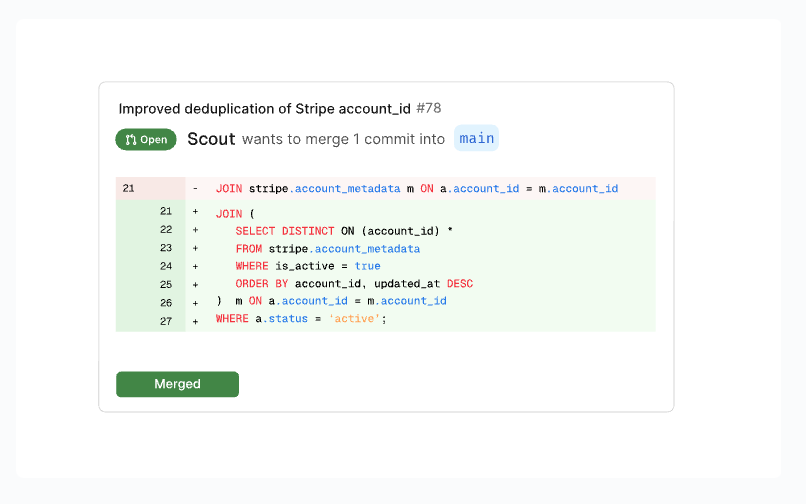The width and height of the screenshot is (806, 504).
Task: Select added line number 21
Action: point(166,211)
